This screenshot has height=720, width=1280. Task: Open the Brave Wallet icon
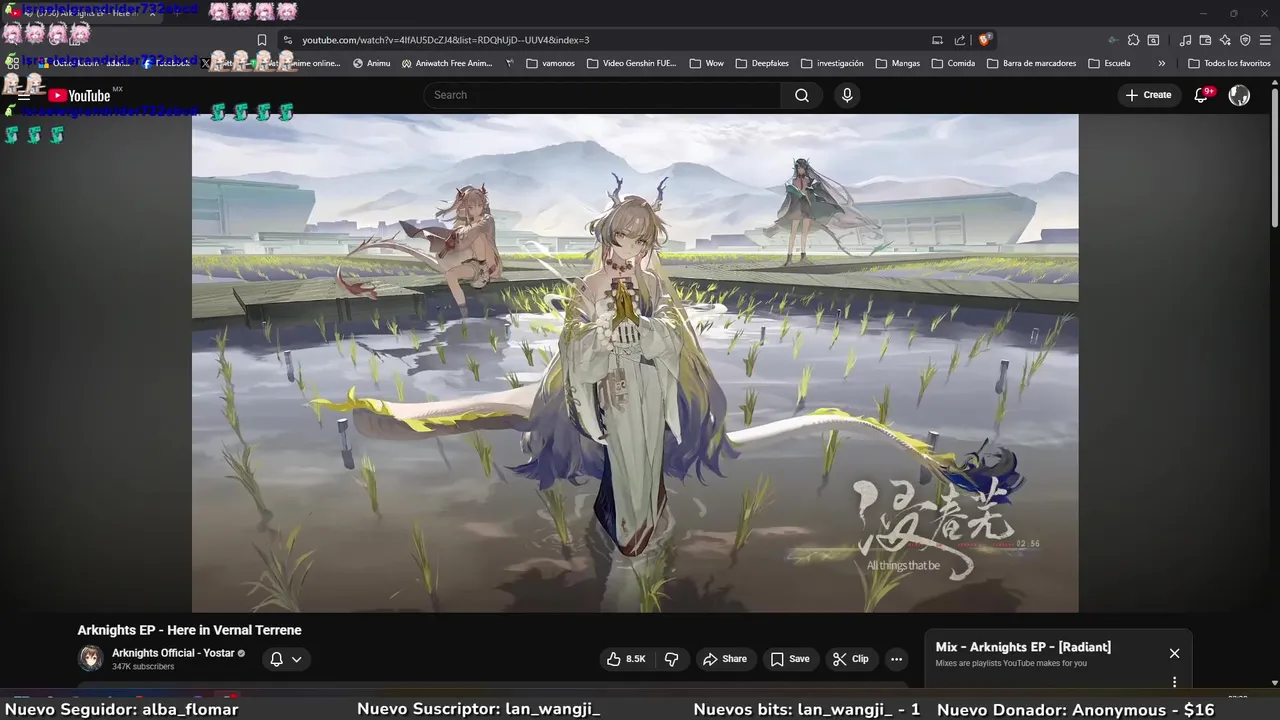[1205, 40]
